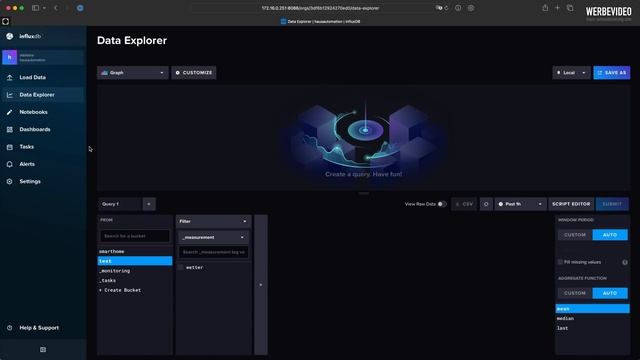Open the Dashboards page
Viewport: 640px width, 360px height.
(35, 129)
